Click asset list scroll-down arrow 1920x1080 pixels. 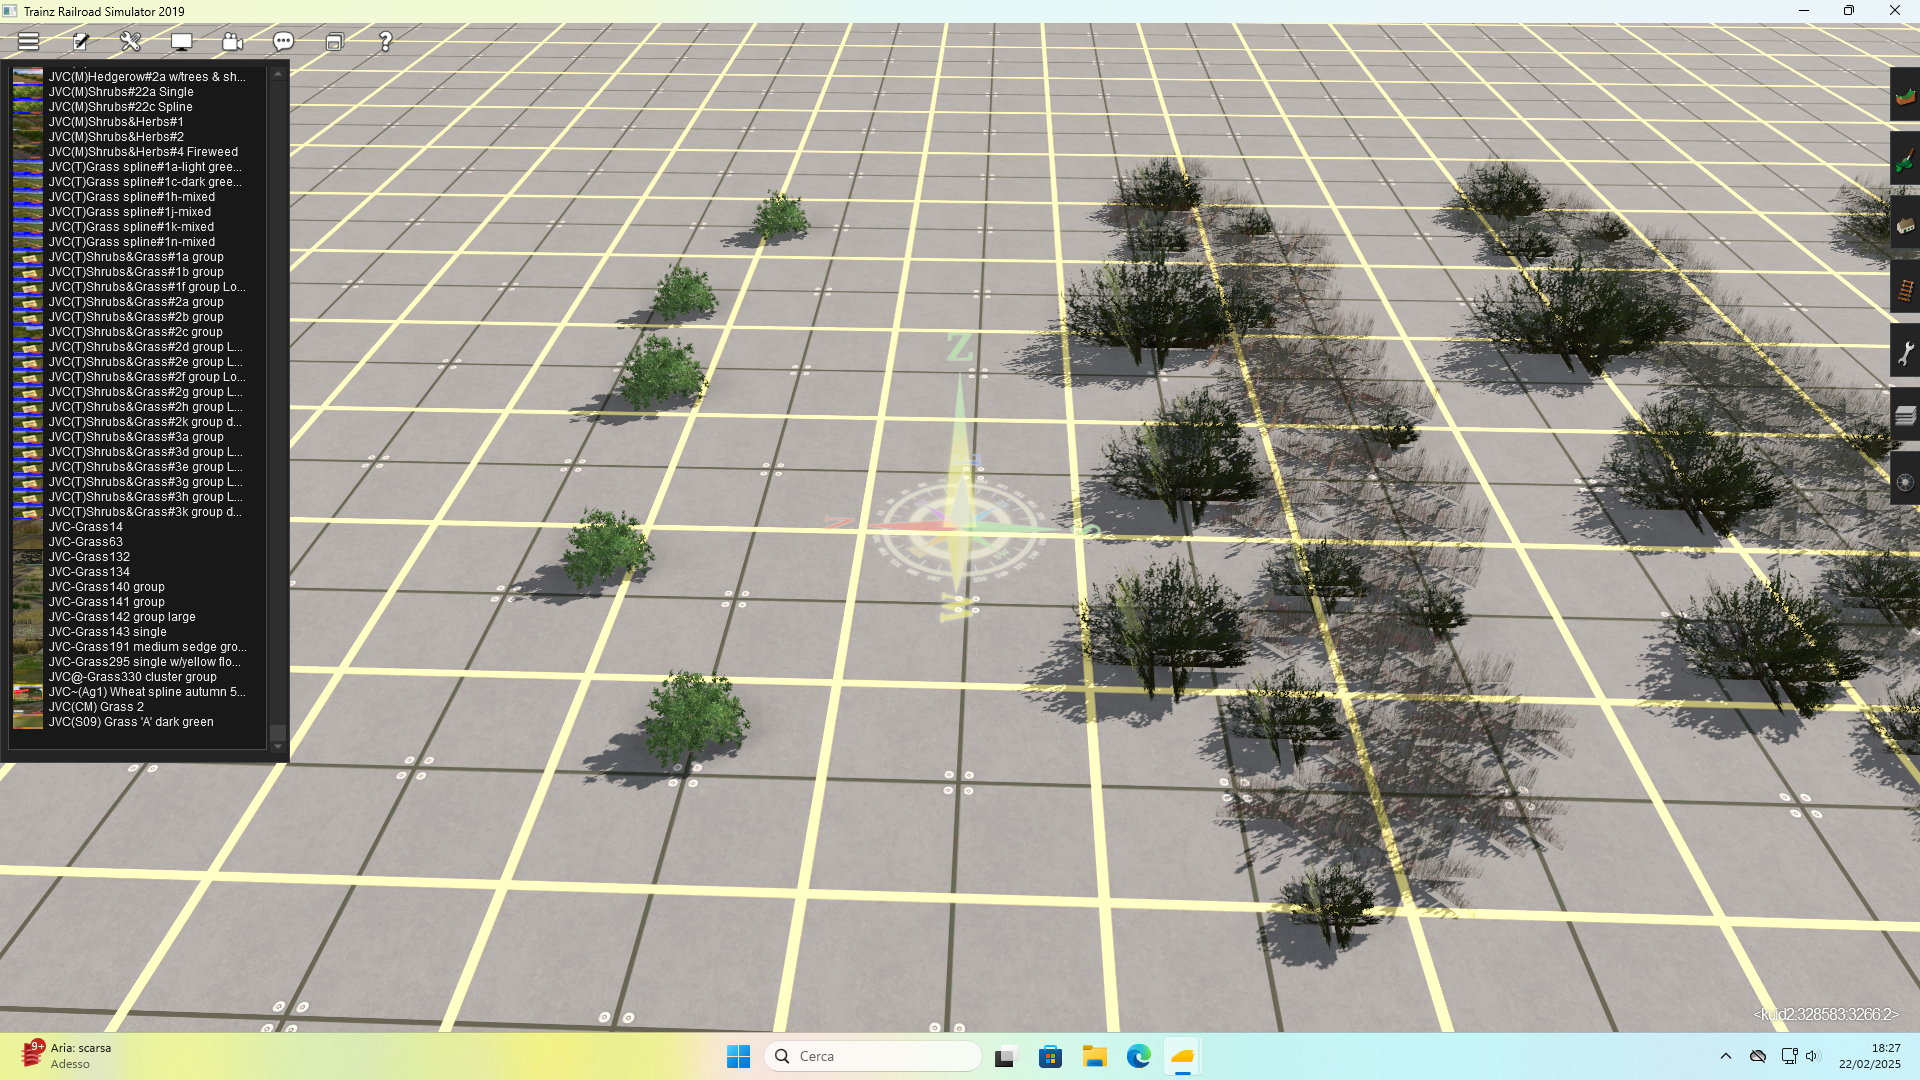point(278,746)
